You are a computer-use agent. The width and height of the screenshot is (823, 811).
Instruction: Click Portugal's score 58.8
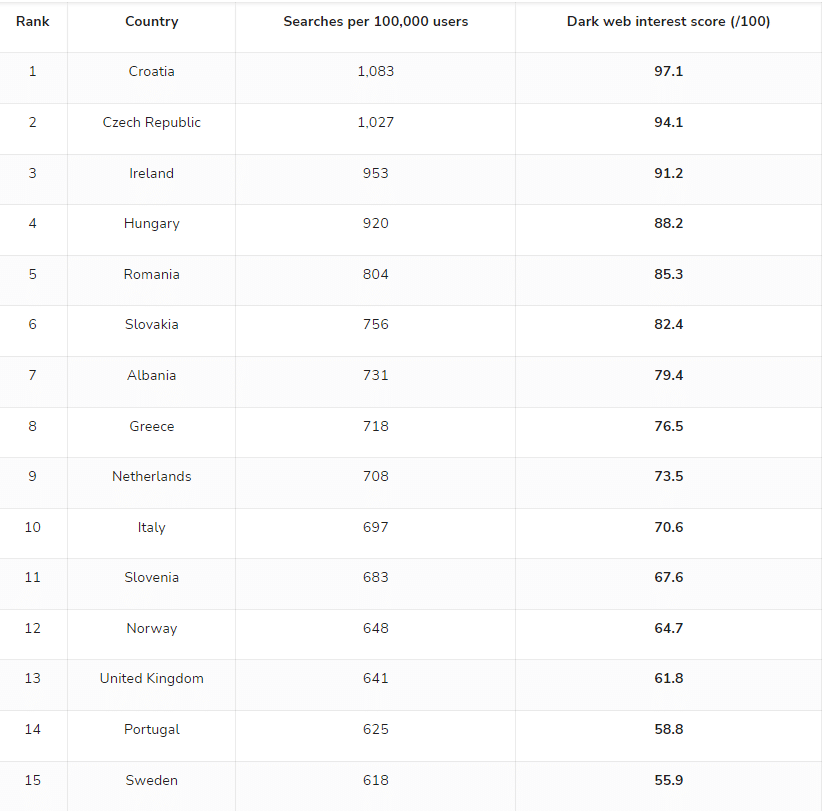pyautogui.click(x=669, y=729)
